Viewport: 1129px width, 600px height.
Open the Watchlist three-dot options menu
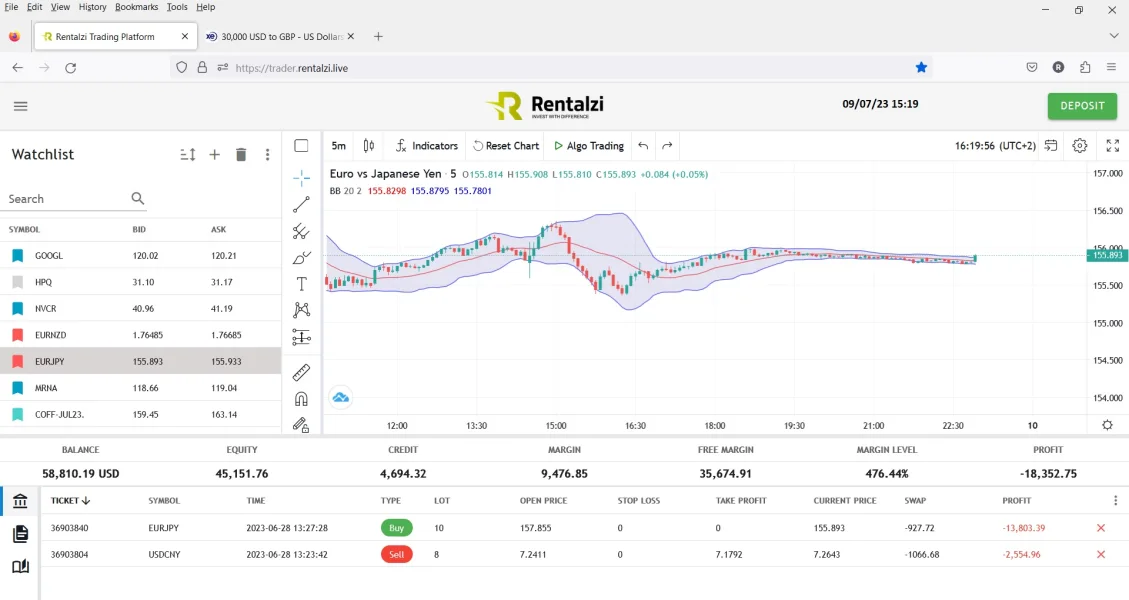coord(267,155)
